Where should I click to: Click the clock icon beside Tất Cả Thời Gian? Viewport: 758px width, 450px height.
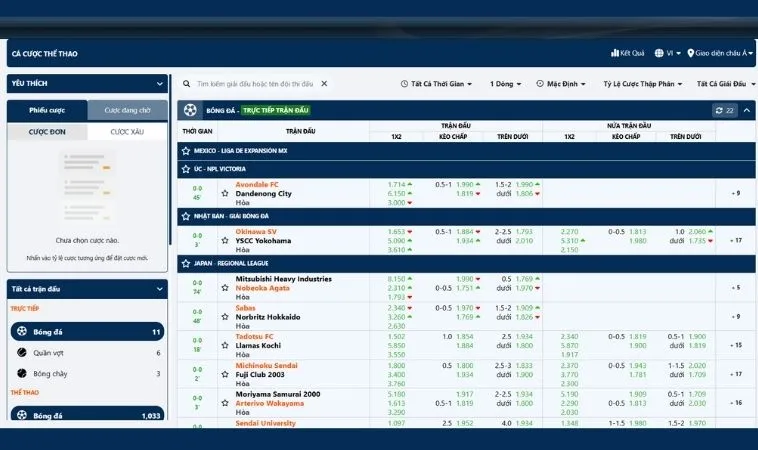[404, 84]
